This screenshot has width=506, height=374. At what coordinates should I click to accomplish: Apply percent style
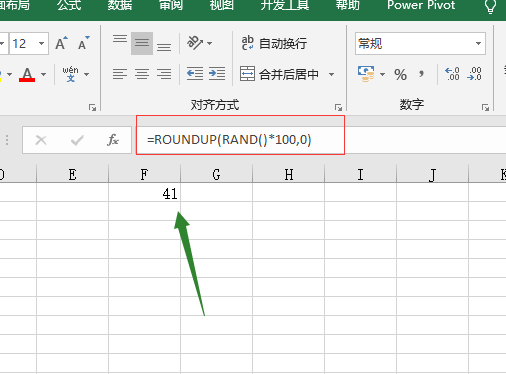click(x=400, y=74)
